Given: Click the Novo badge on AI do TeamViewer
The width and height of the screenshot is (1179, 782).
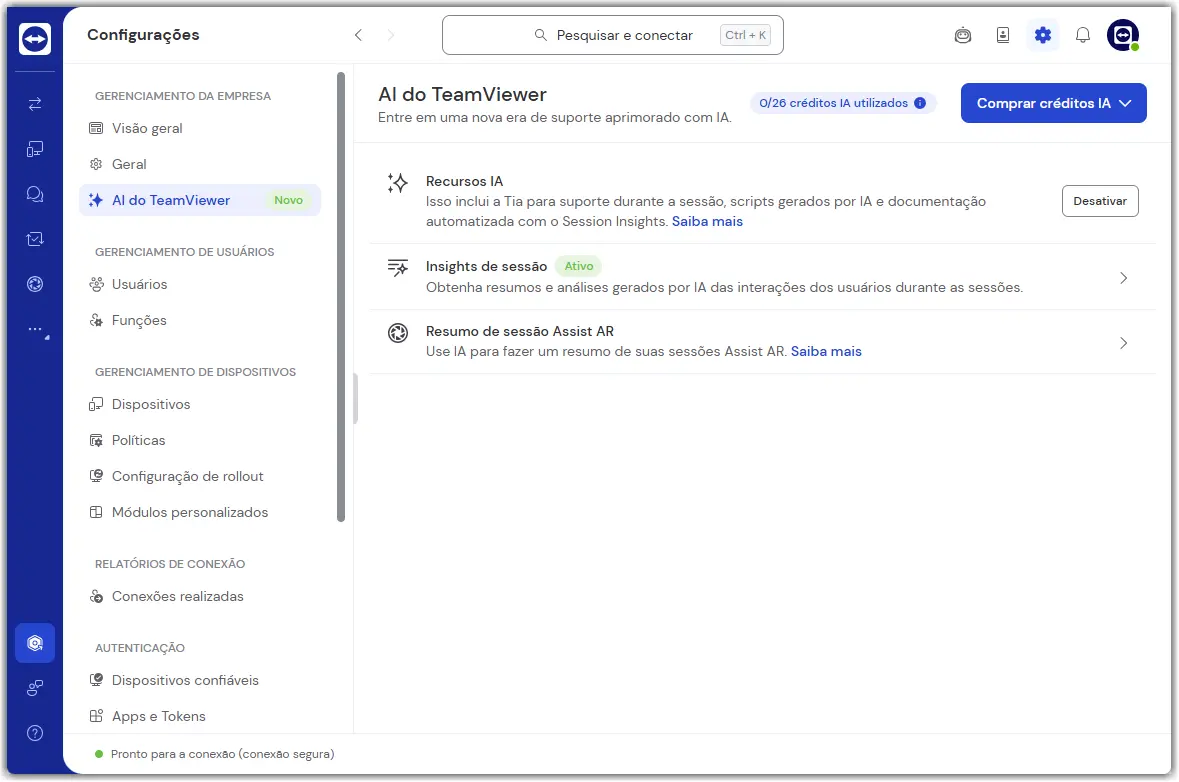Looking at the screenshot, I should click(289, 200).
